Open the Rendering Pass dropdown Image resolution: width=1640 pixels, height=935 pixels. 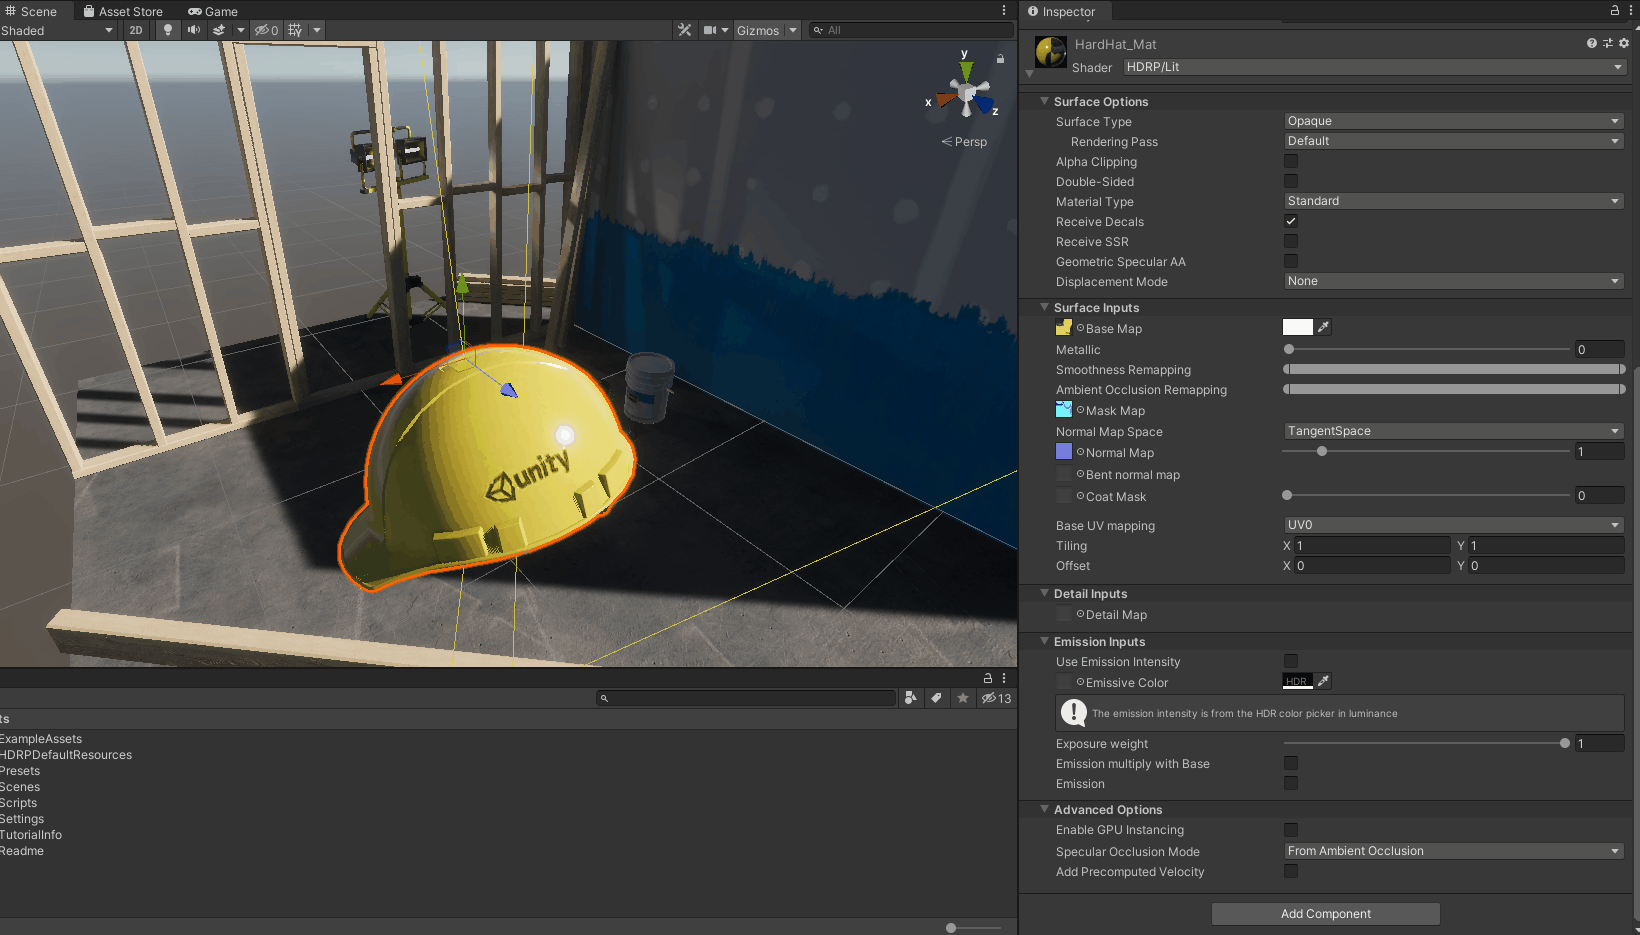tap(1453, 141)
